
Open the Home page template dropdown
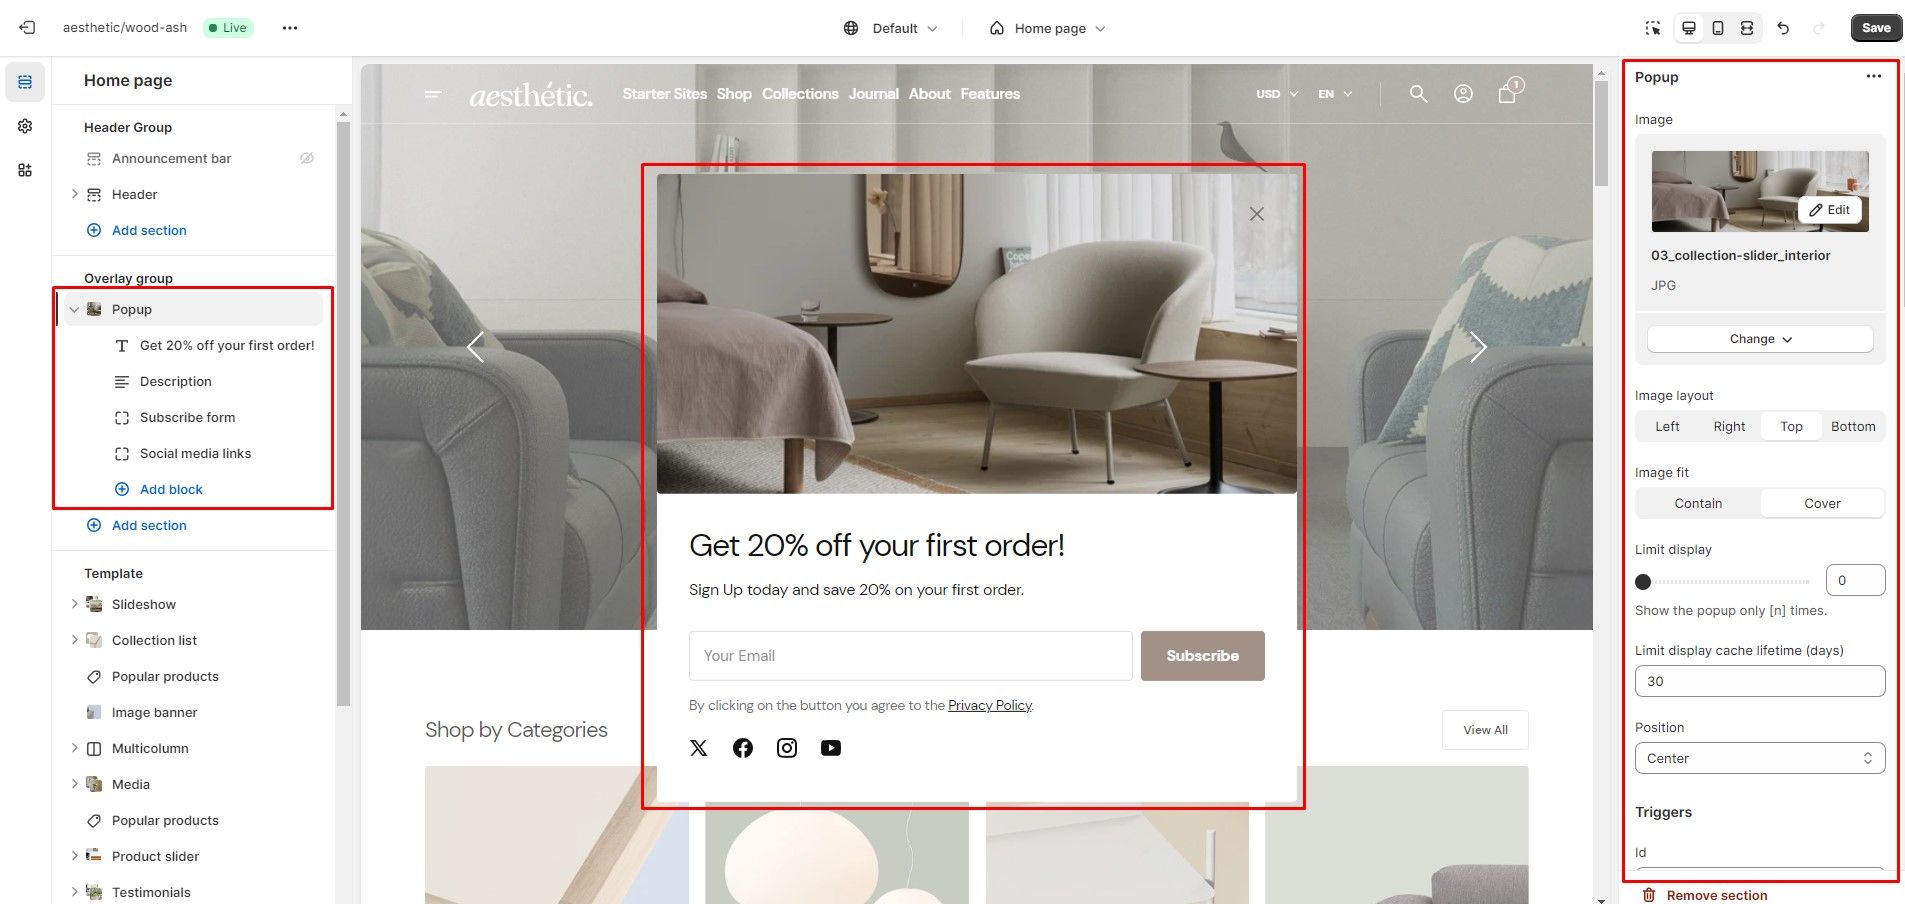[x=1047, y=28]
